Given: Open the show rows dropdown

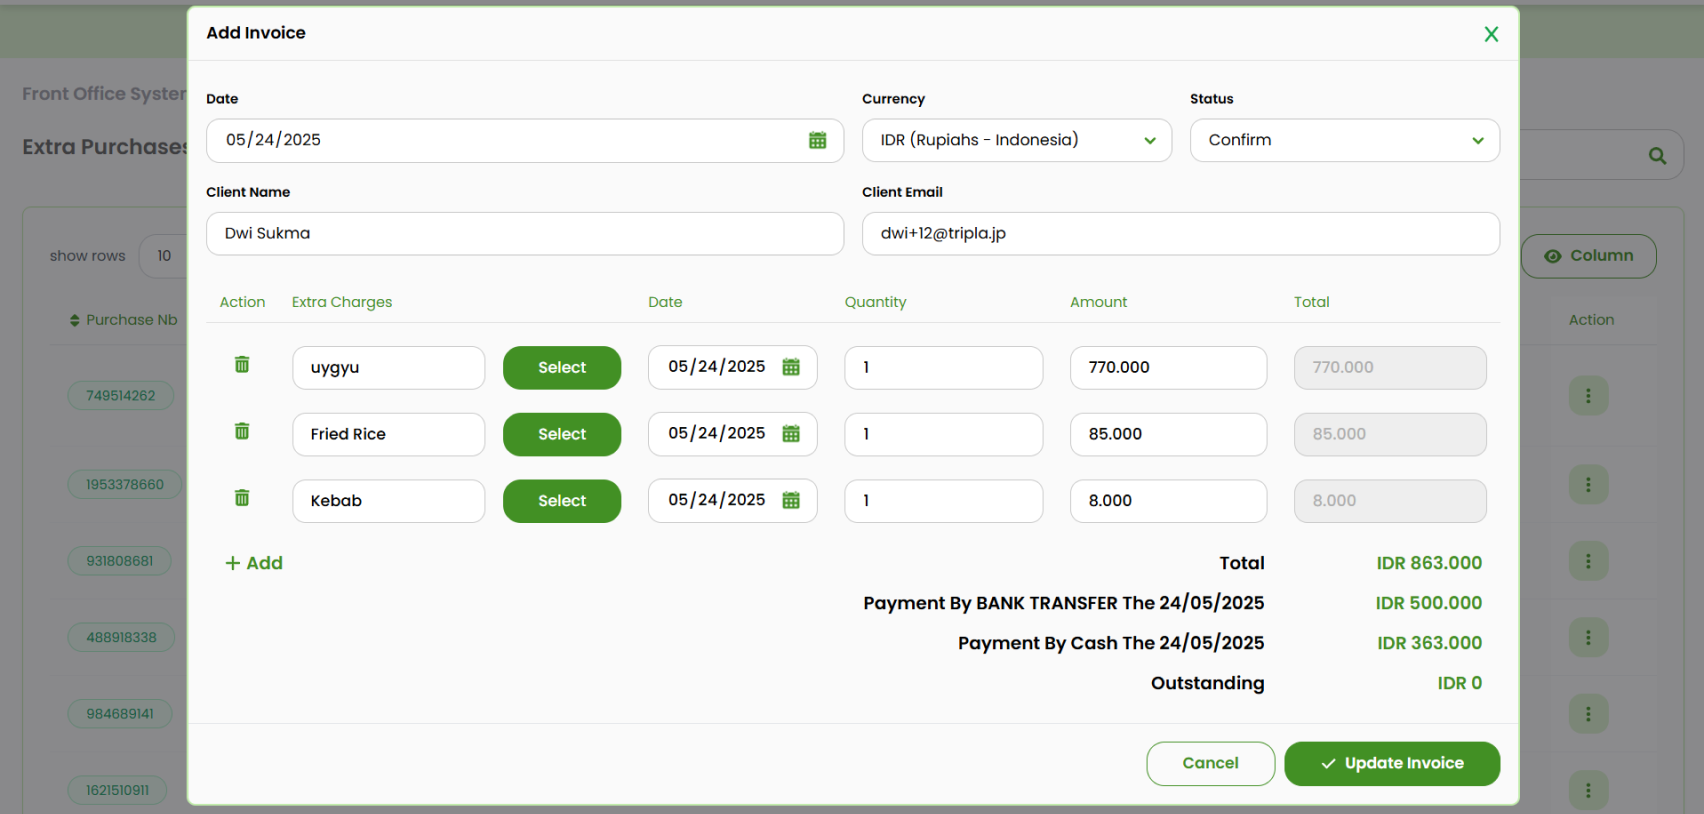Looking at the screenshot, I should click(163, 256).
